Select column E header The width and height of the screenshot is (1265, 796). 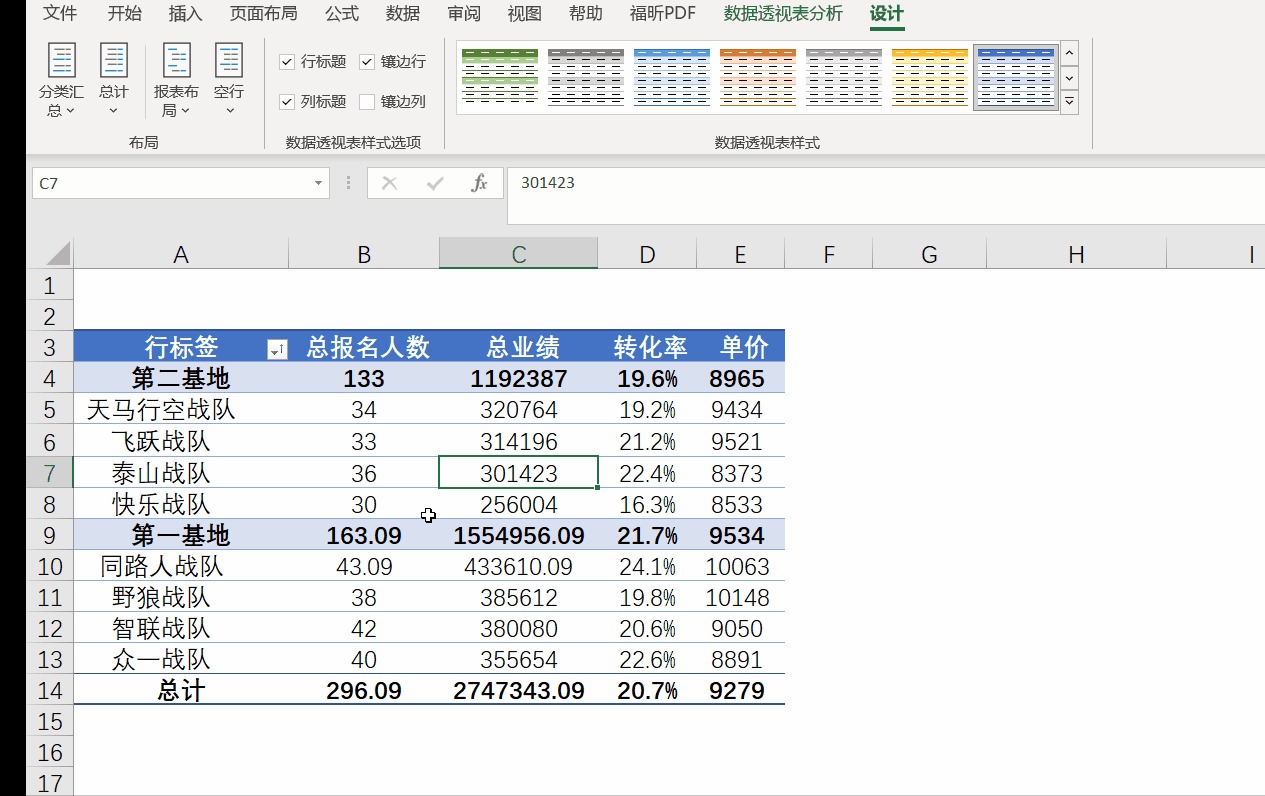pos(740,254)
